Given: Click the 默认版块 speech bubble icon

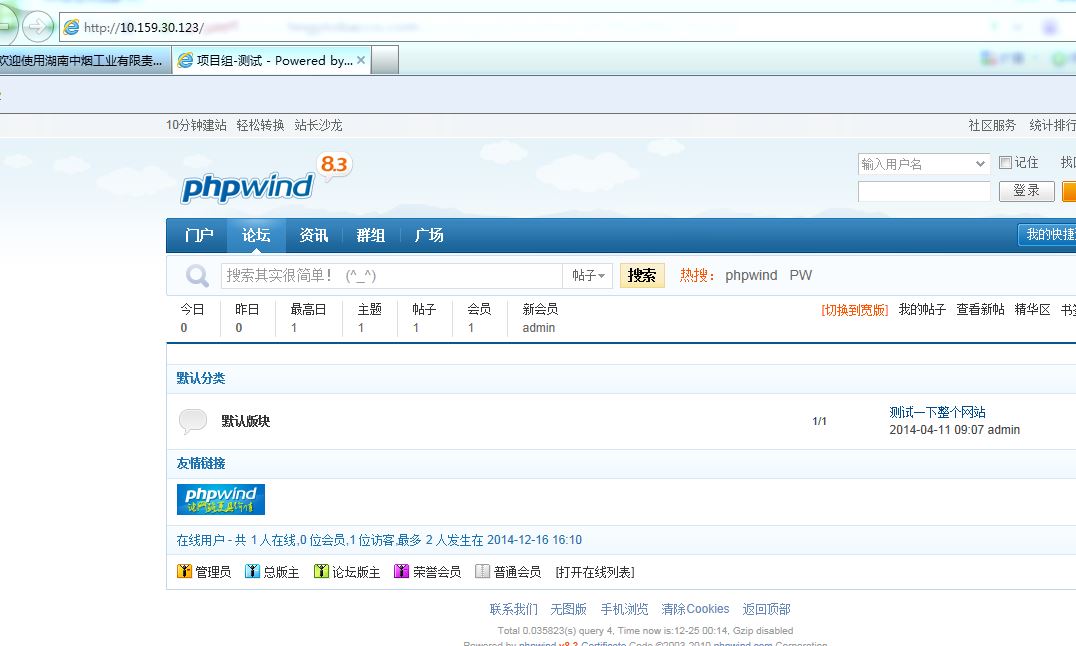Looking at the screenshot, I should tap(193, 421).
